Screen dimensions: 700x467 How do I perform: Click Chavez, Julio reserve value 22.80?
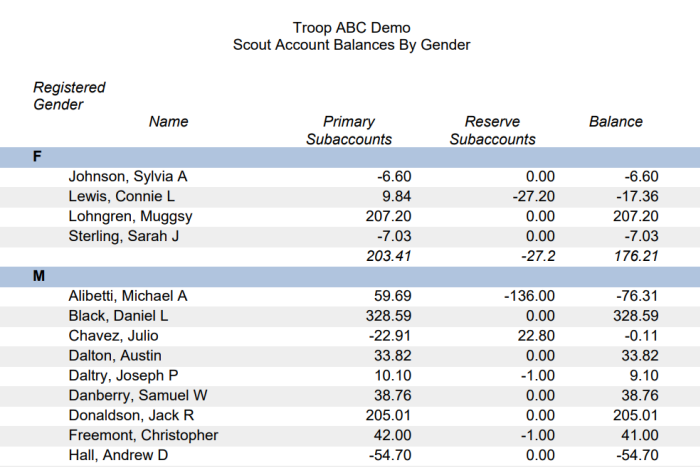coord(536,336)
